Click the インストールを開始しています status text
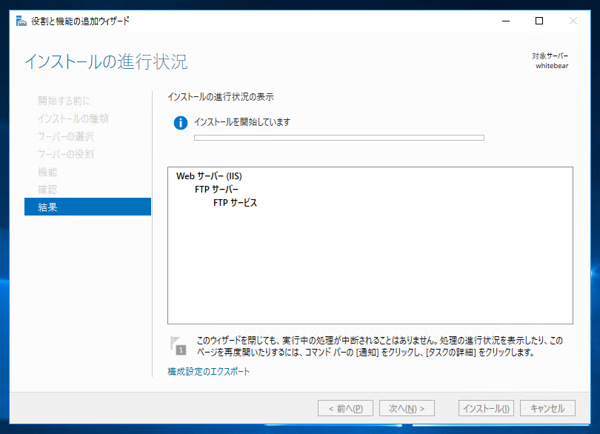Image resolution: width=600 pixels, height=434 pixels. click(242, 122)
